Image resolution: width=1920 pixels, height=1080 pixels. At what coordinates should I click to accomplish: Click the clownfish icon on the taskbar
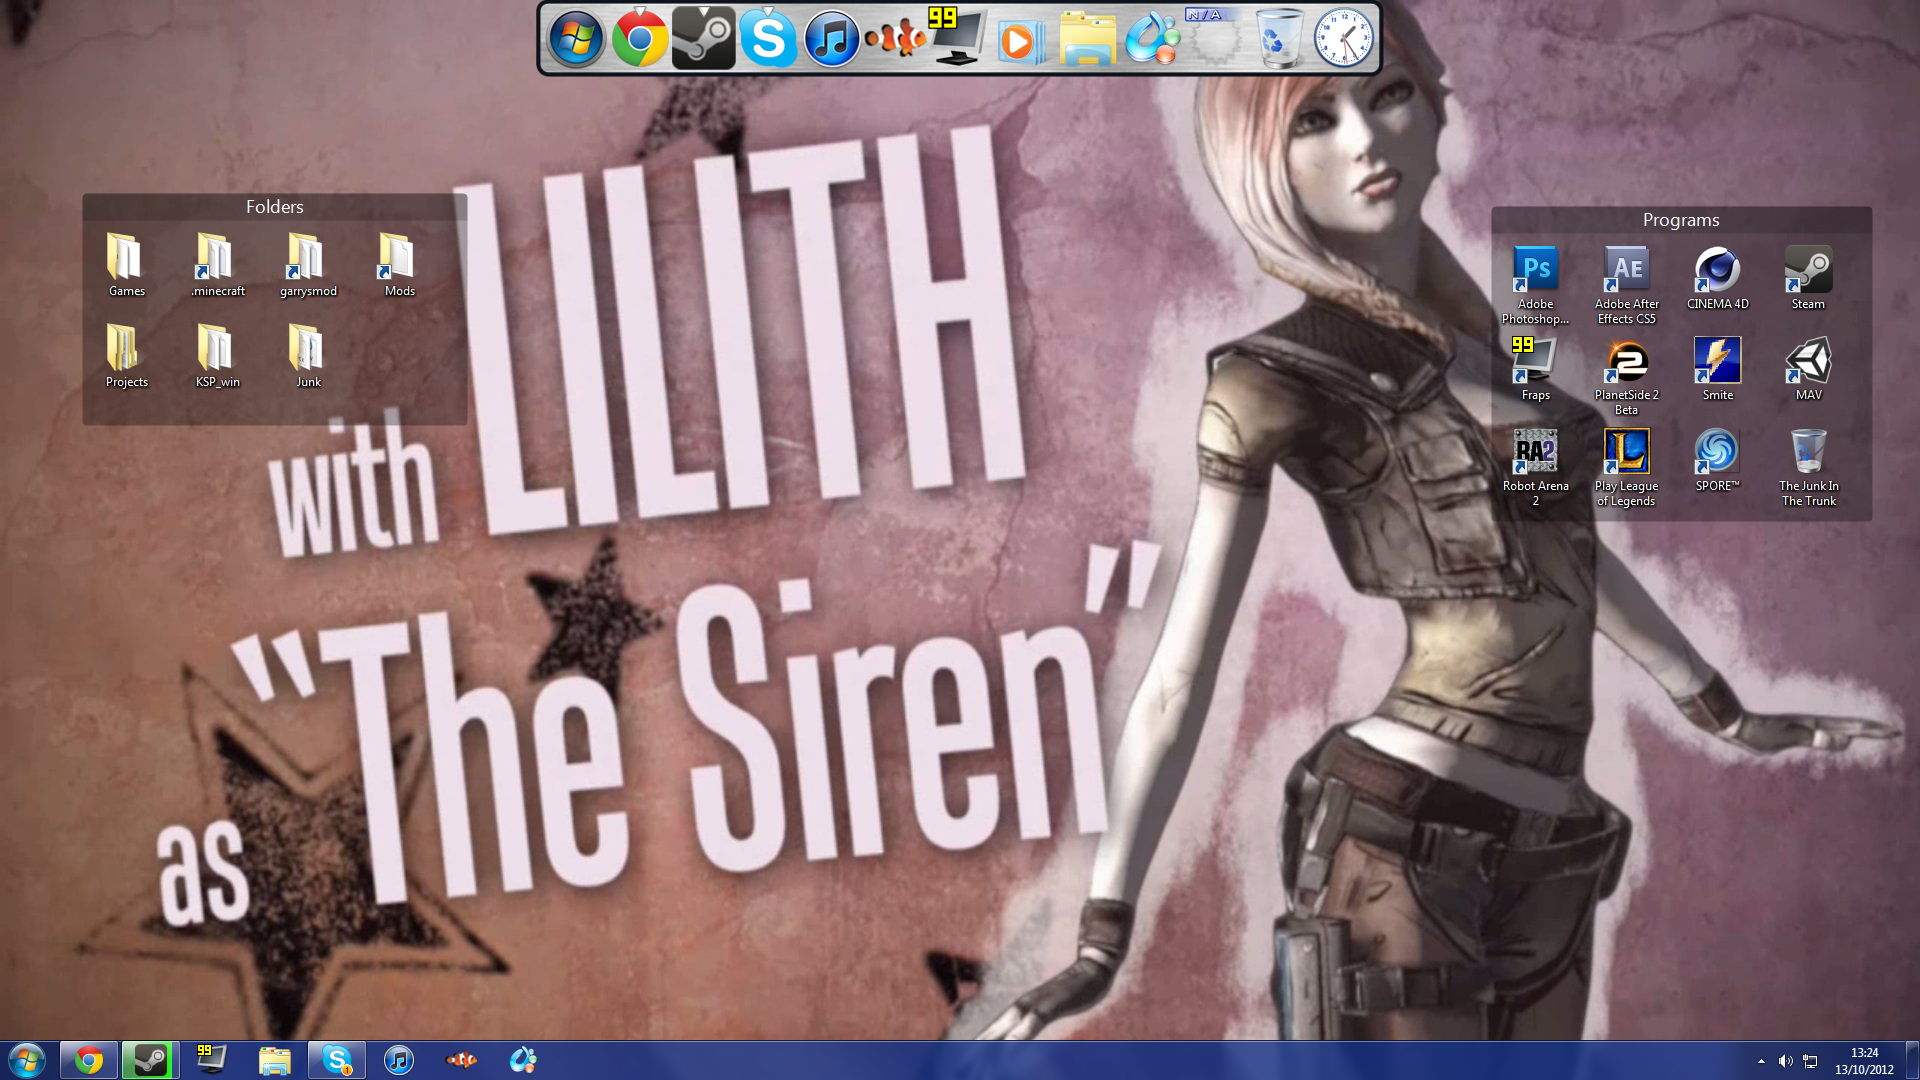(x=461, y=1060)
